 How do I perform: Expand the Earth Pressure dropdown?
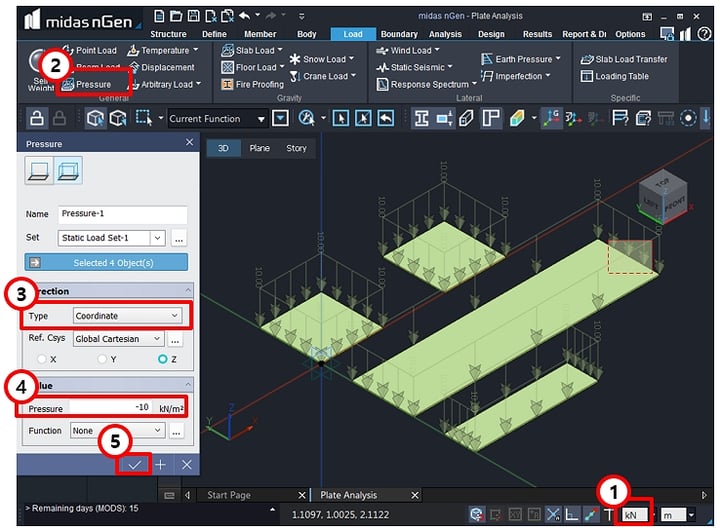pos(558,58)
